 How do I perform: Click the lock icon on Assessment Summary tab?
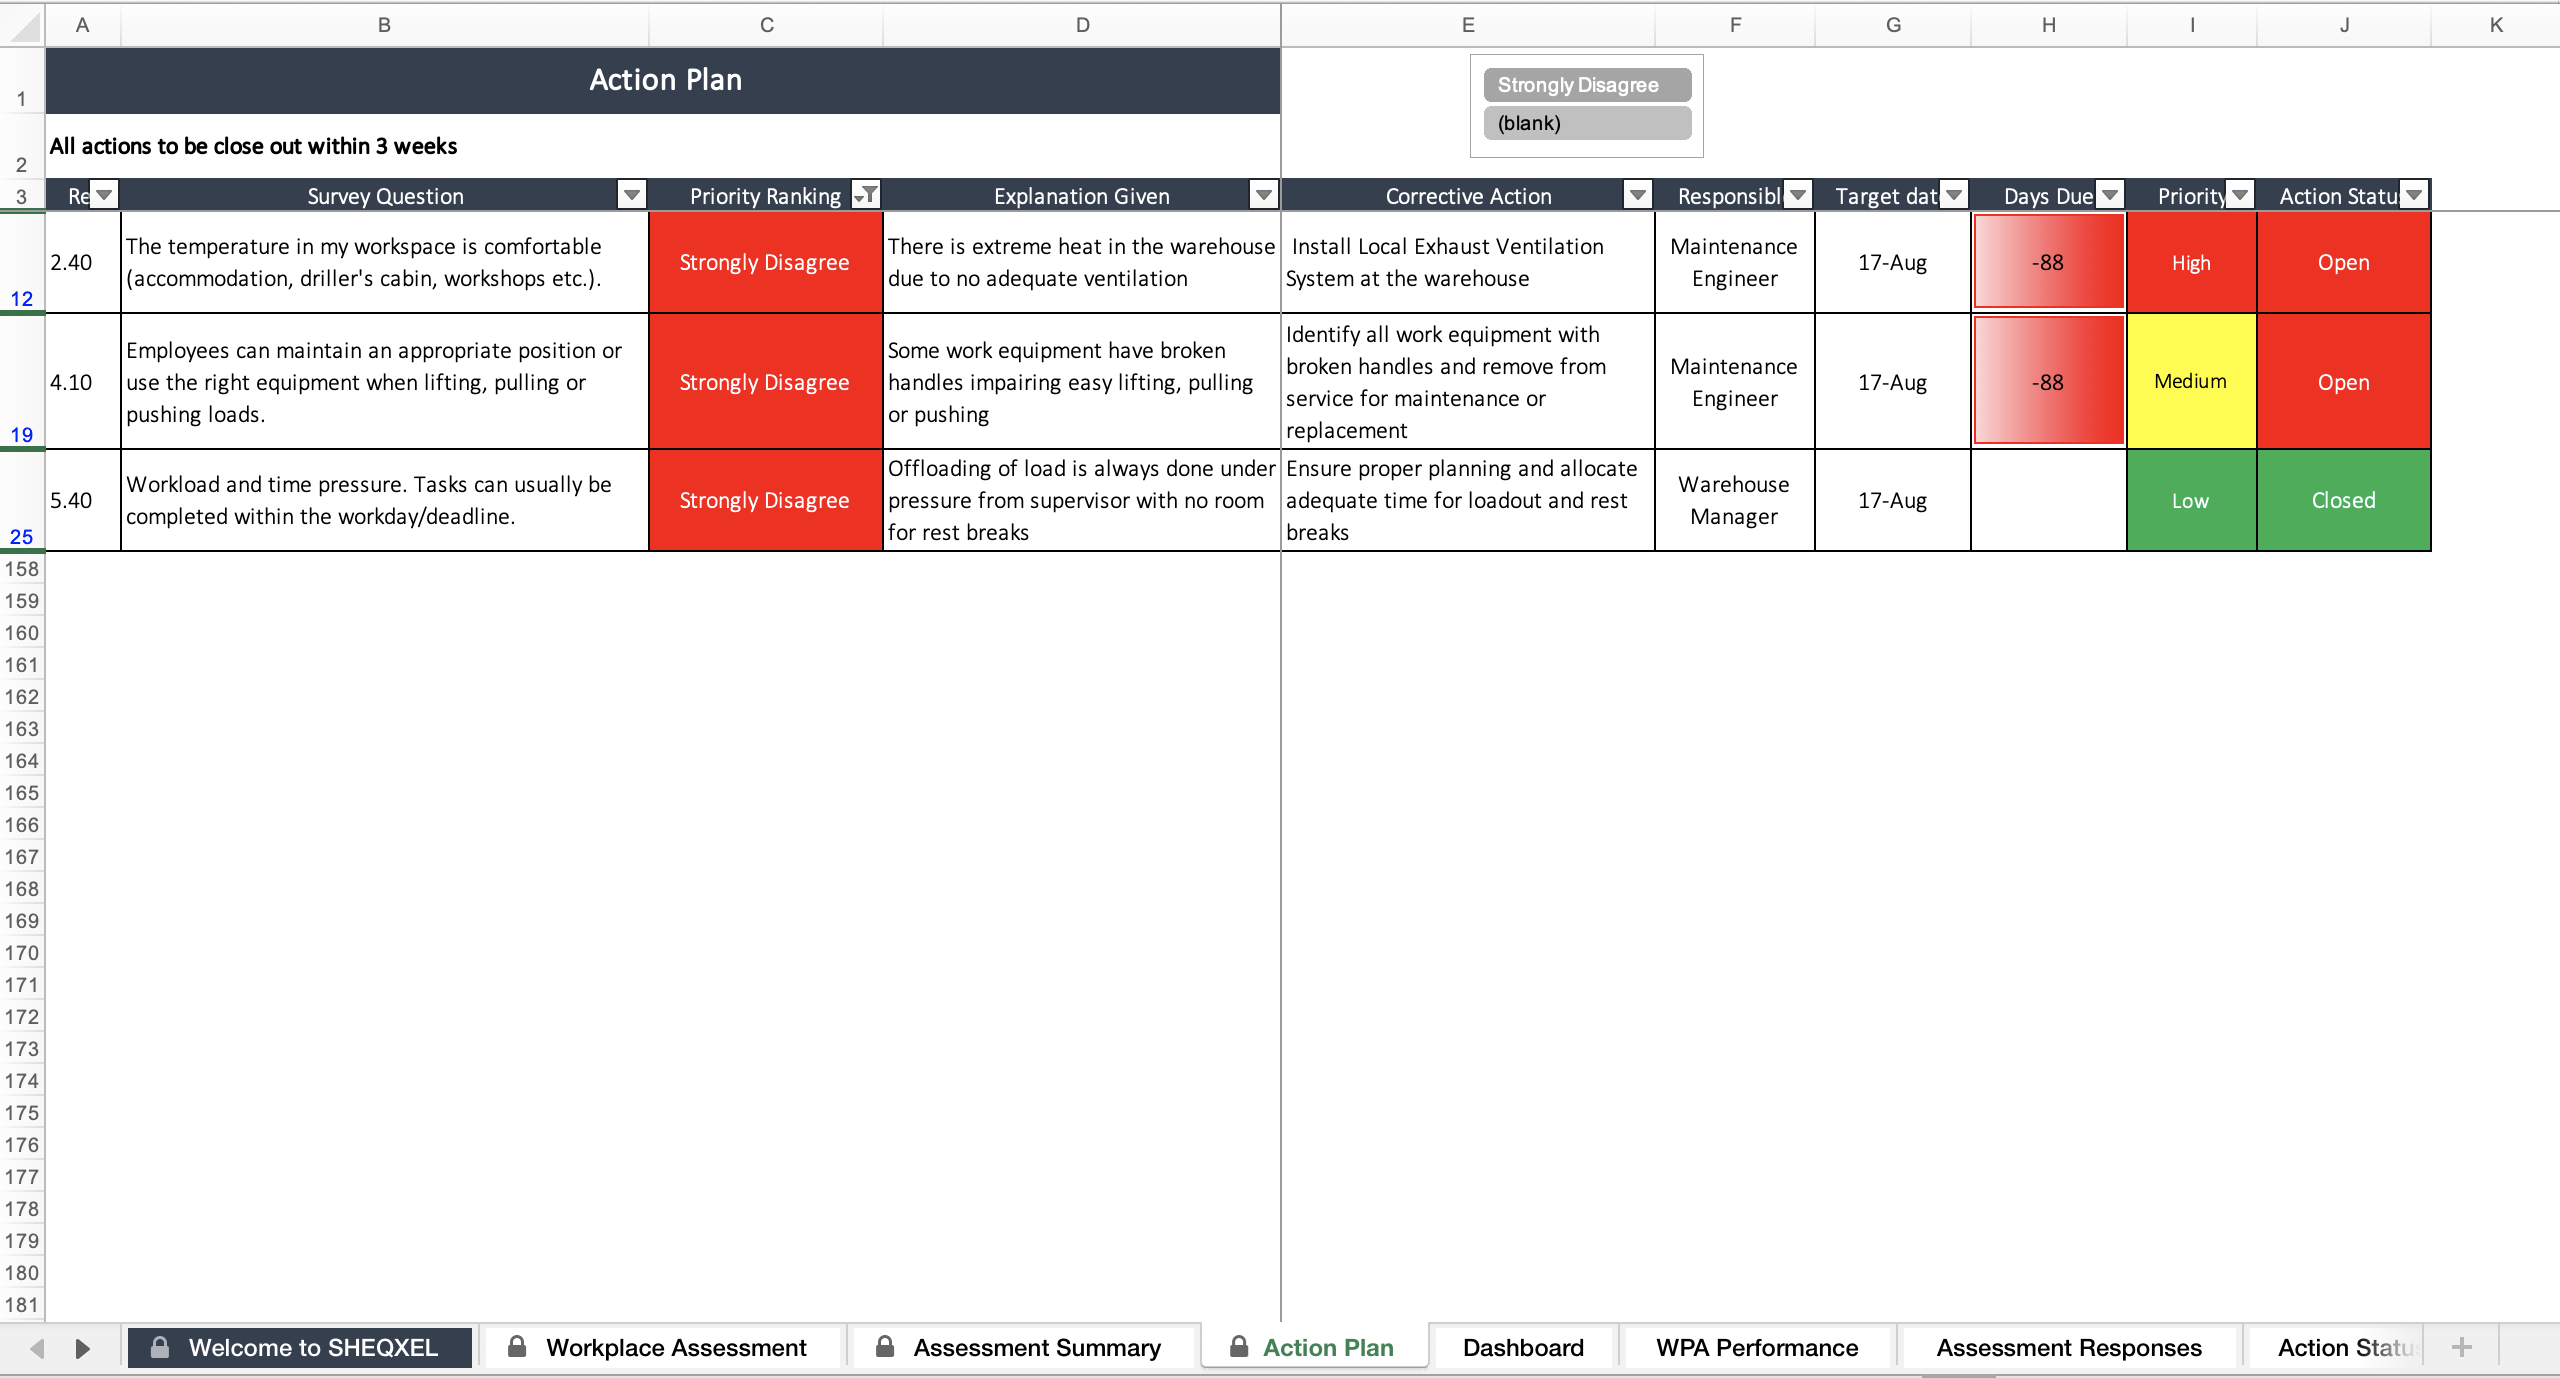pyautogui.click(x=885, y=1346)
